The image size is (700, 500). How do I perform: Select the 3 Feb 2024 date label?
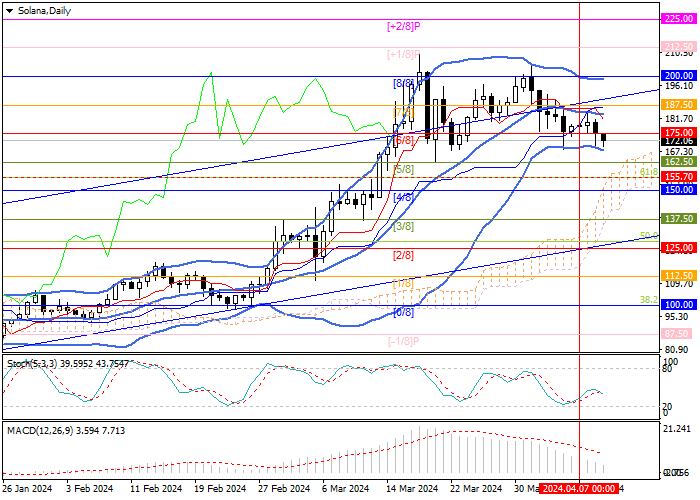click(89, 488)
